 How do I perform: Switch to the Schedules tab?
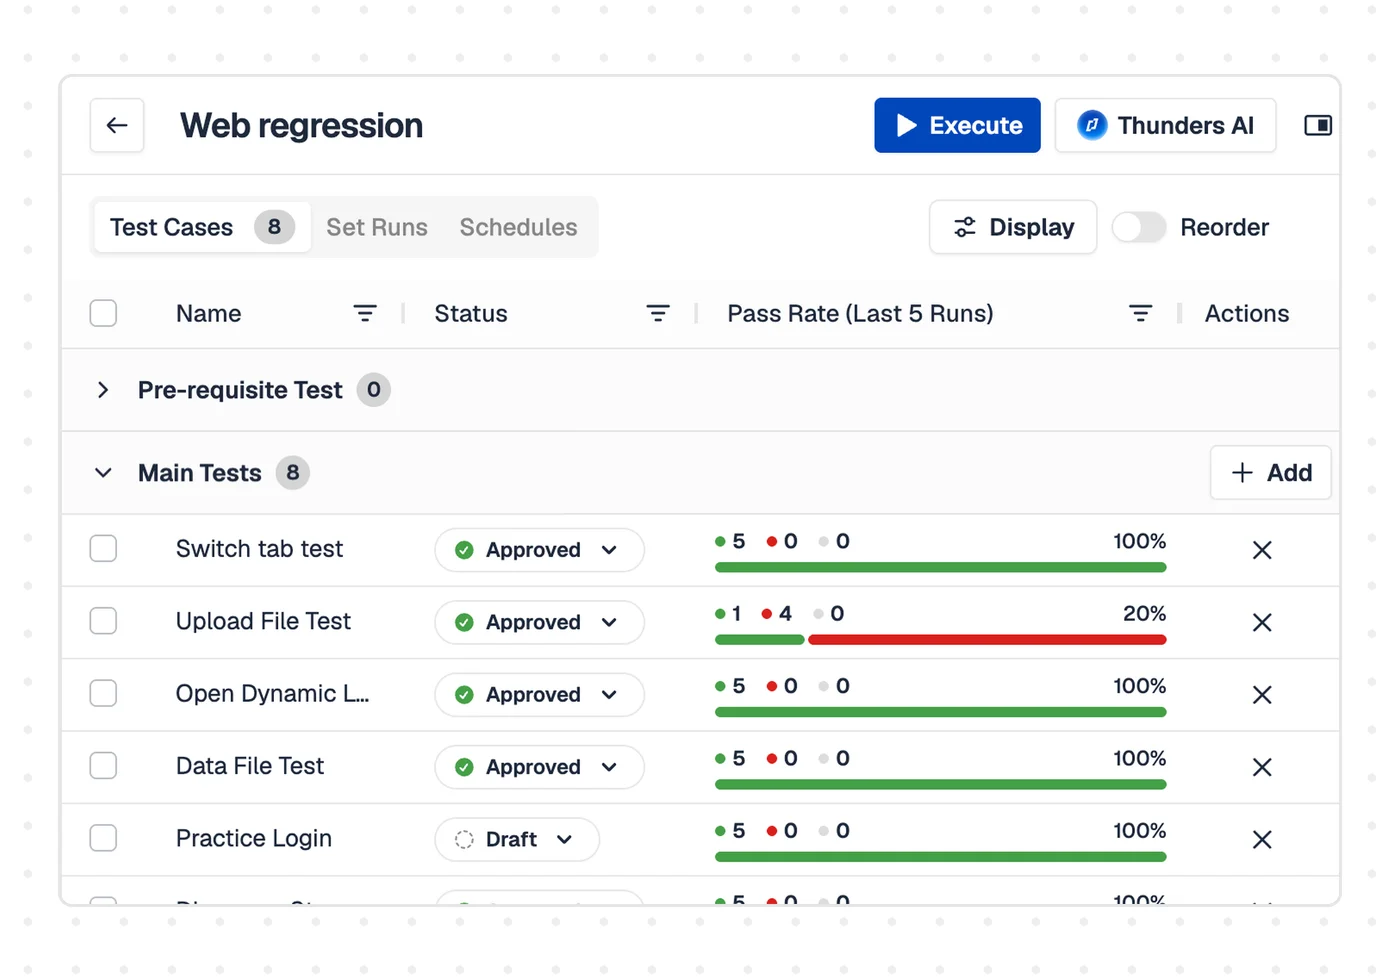pyautogui.click(x=518, y=227)
